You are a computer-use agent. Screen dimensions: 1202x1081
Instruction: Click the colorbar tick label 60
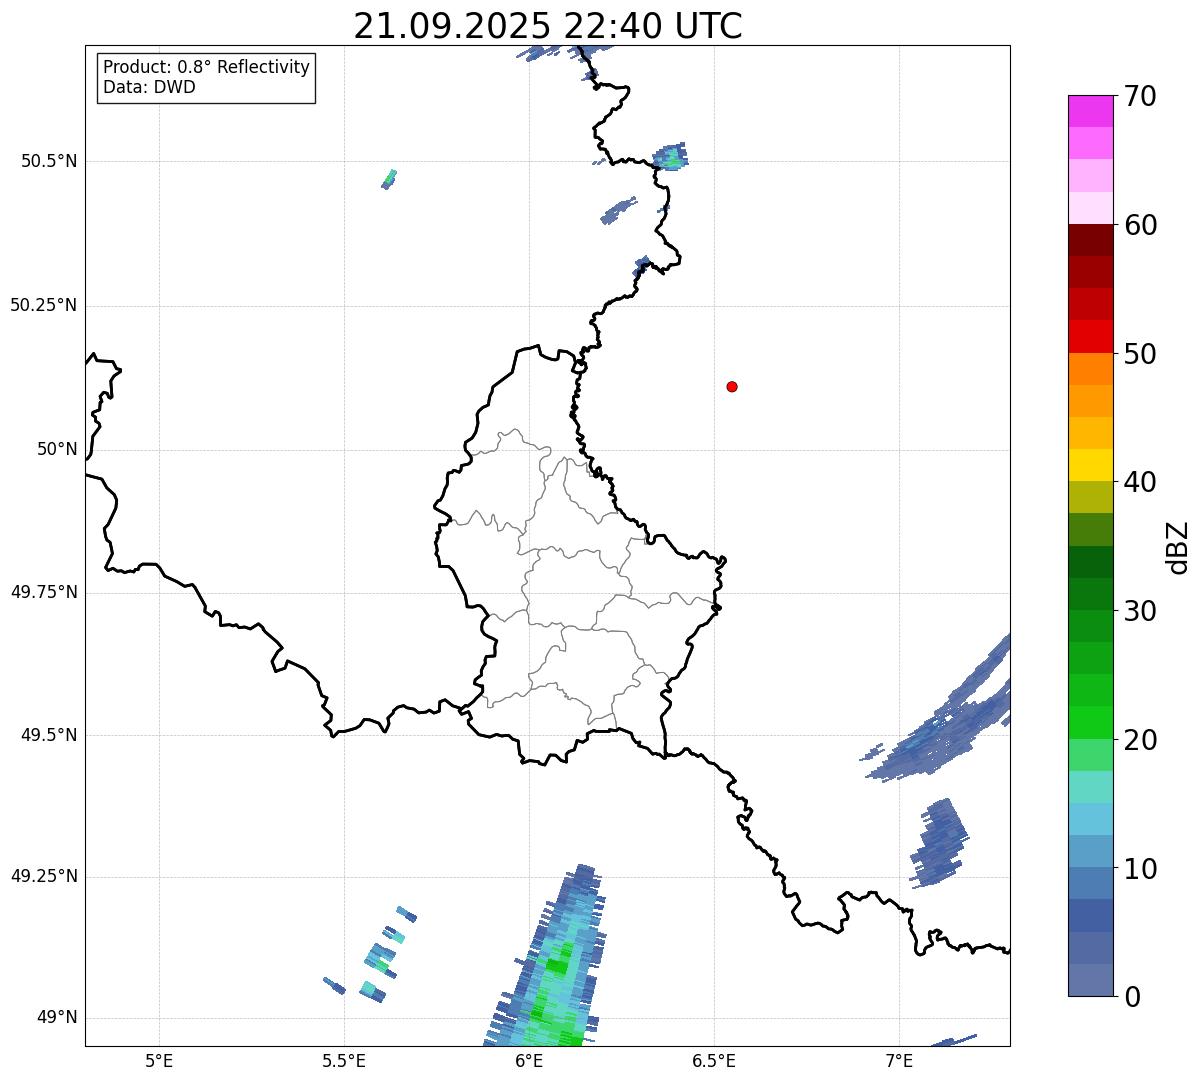pyautogui.click(x=1141, y=225)
